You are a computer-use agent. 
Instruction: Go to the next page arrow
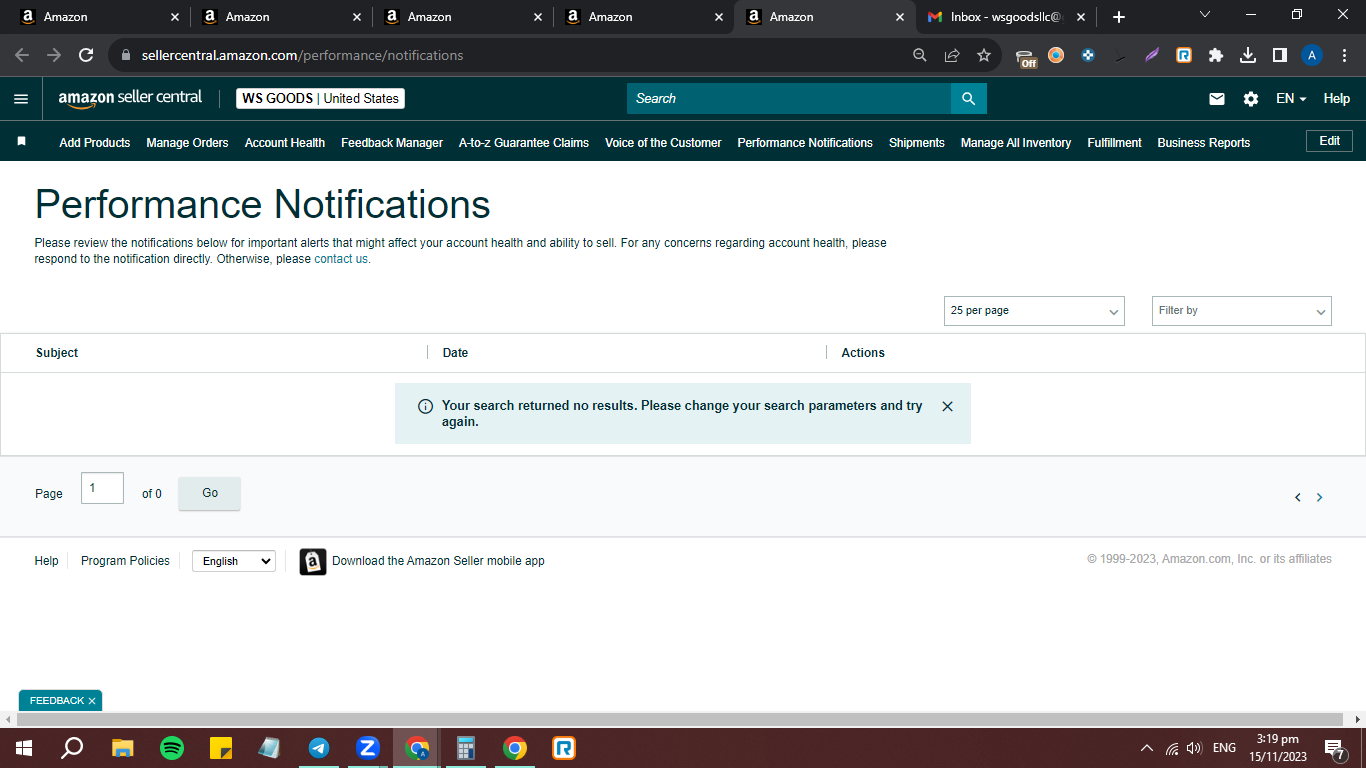1319,497
